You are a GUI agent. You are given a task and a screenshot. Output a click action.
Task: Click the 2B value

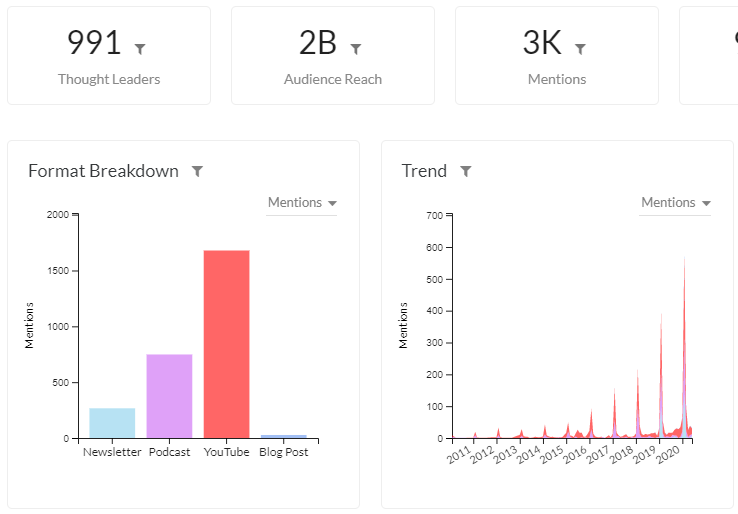(x=318, y=42)
